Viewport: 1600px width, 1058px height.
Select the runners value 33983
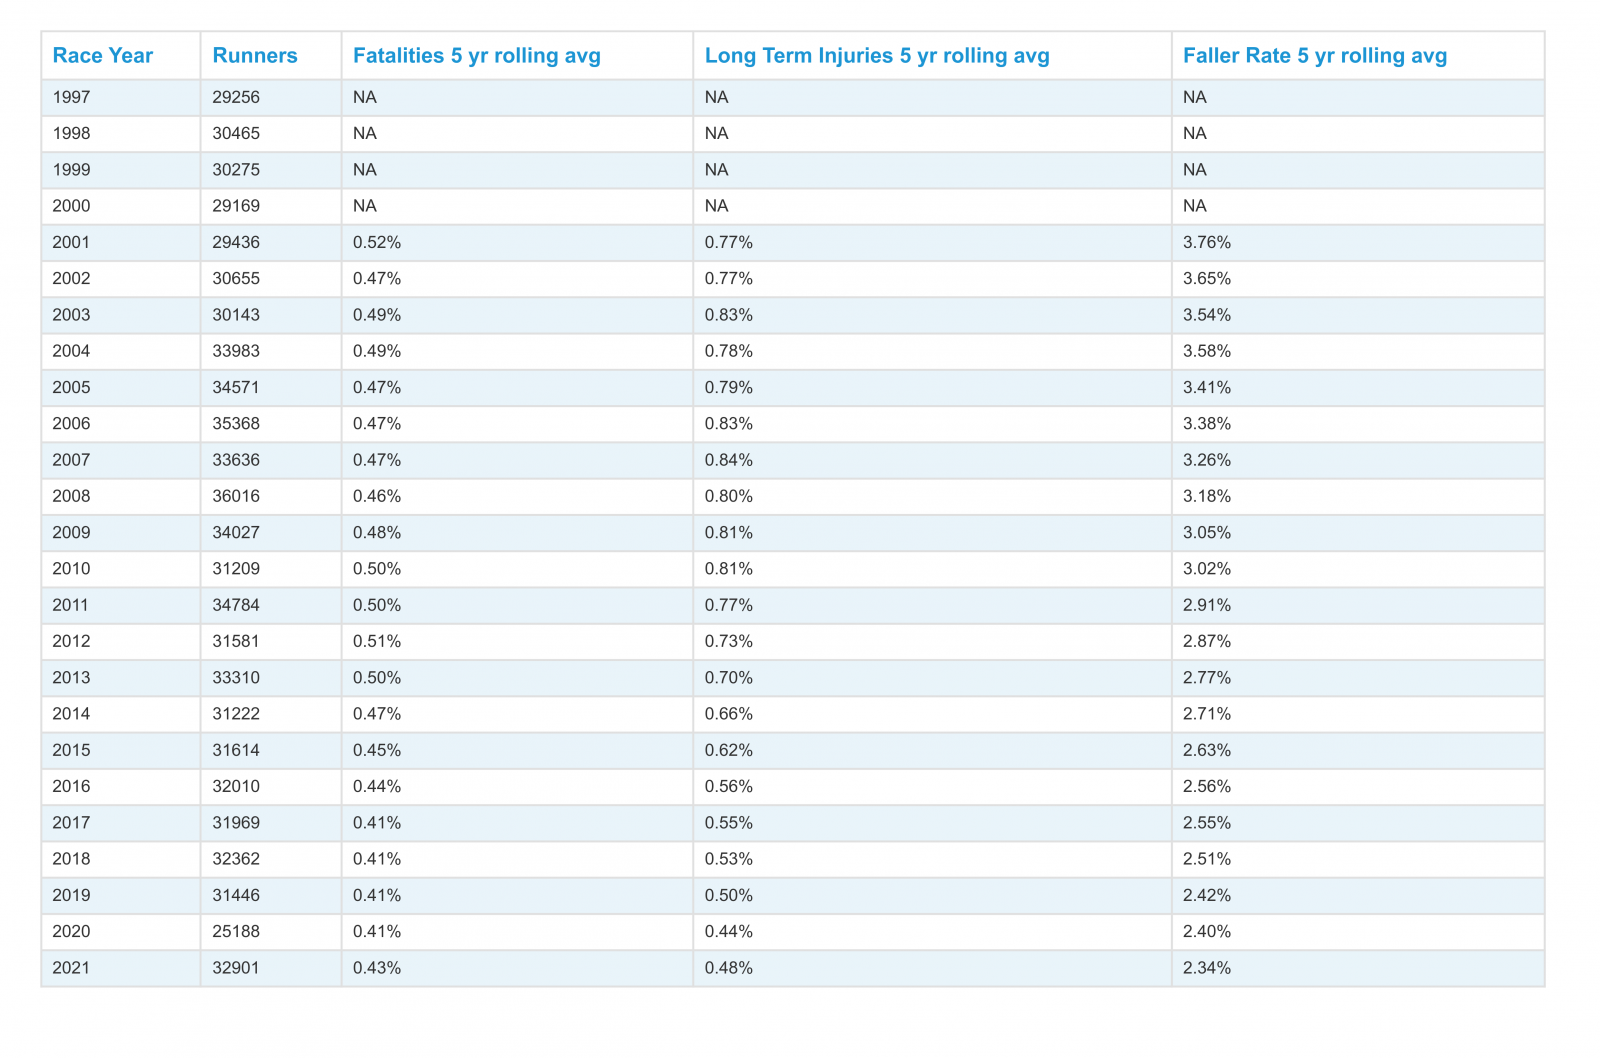click(x=236, y=351)
